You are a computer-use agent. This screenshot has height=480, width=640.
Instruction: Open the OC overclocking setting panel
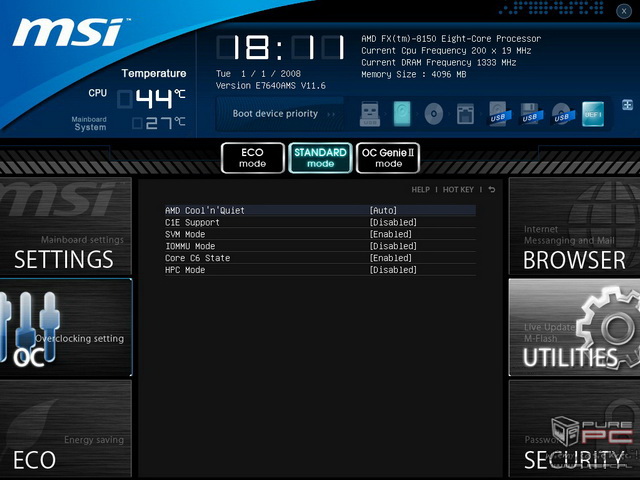[x=66, y=327]
